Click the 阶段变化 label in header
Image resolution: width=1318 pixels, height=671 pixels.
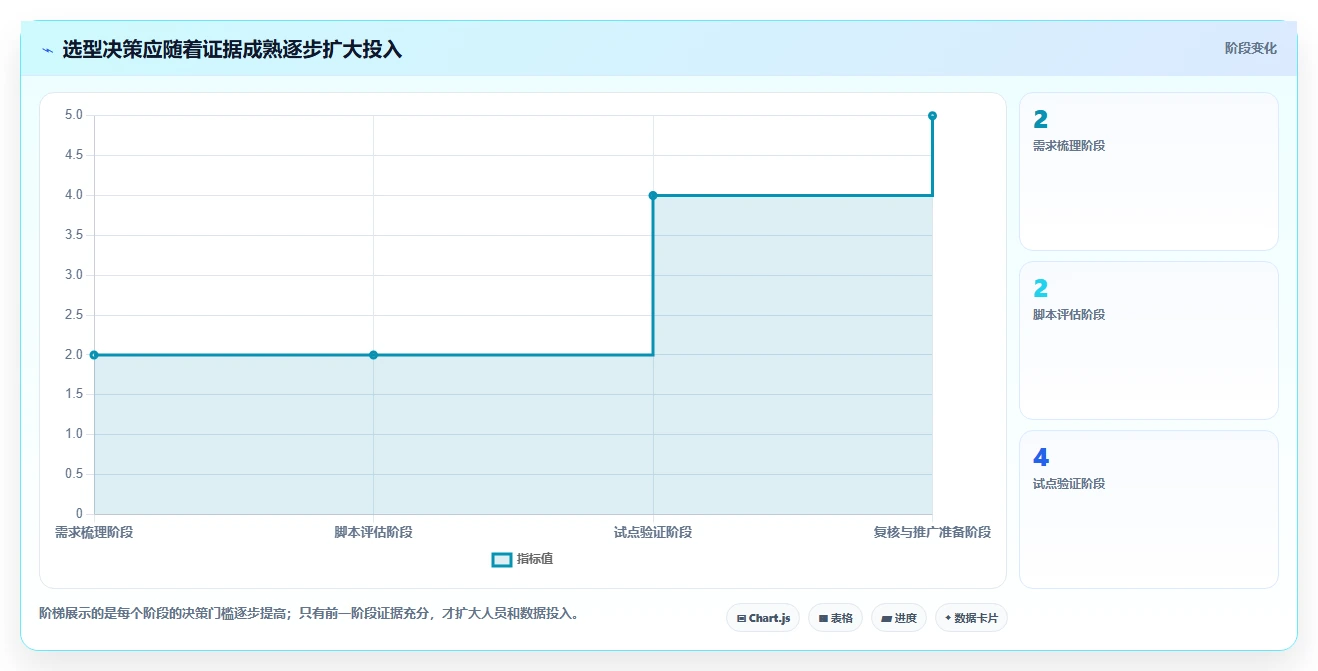tap(1251, 48)
